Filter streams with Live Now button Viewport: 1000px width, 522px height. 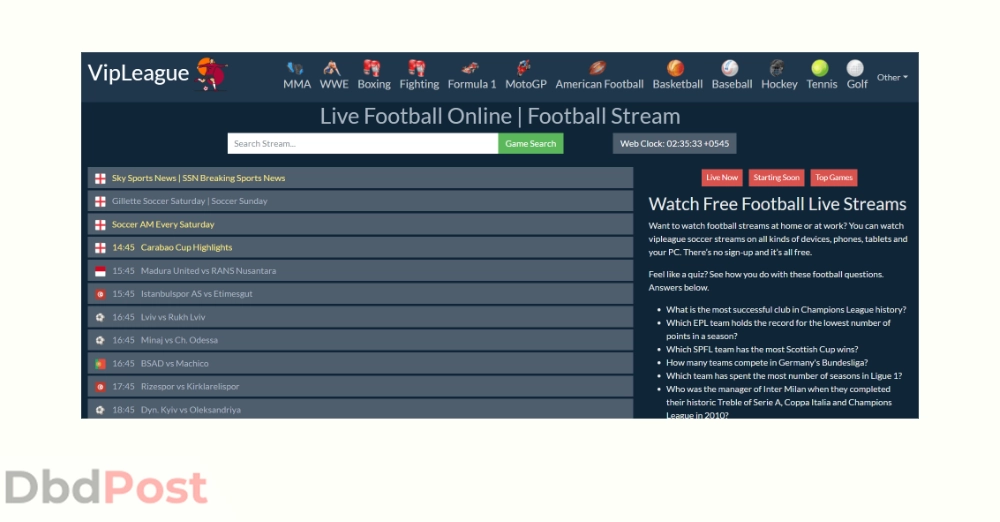(x=721, y=177)
